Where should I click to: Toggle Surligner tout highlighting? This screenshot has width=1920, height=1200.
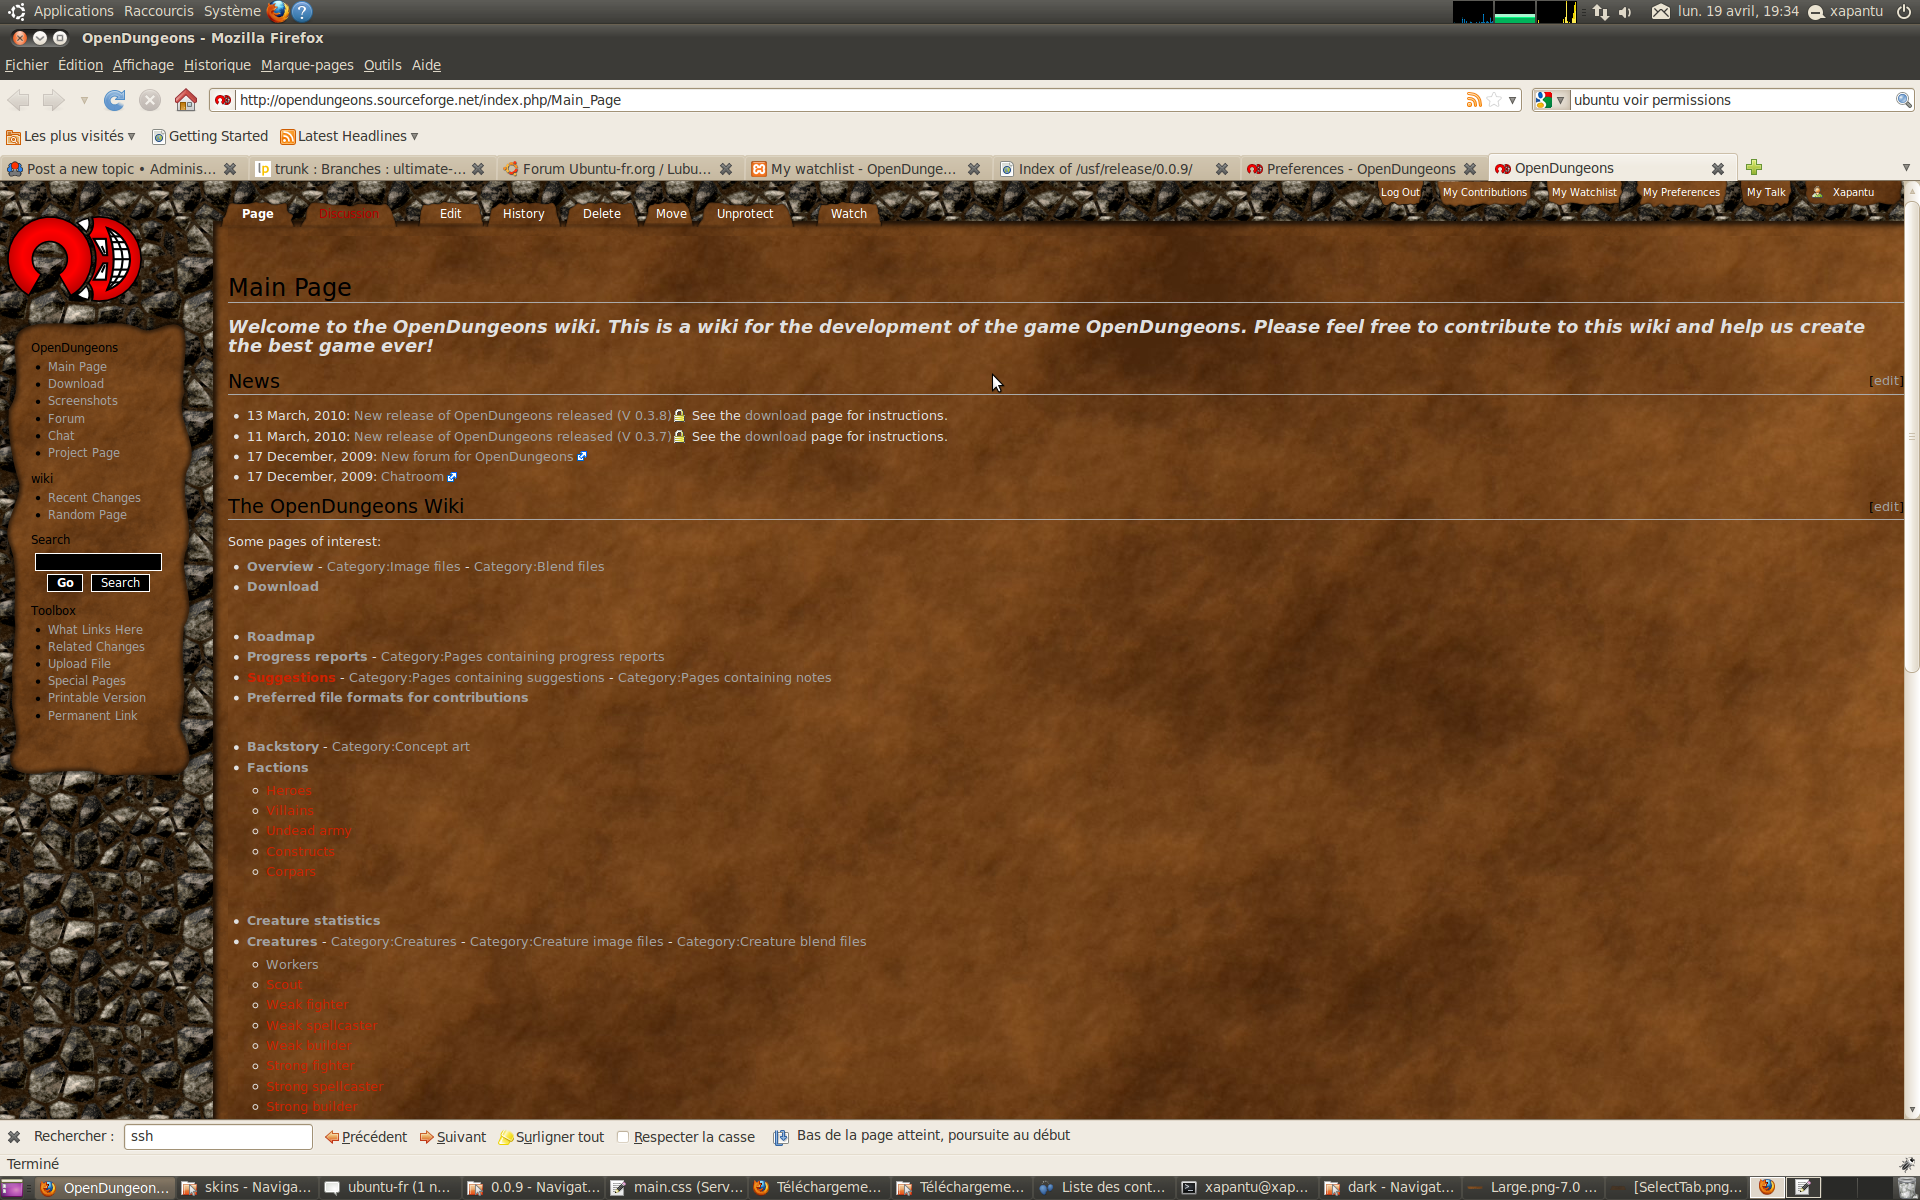pos(551,1137)
